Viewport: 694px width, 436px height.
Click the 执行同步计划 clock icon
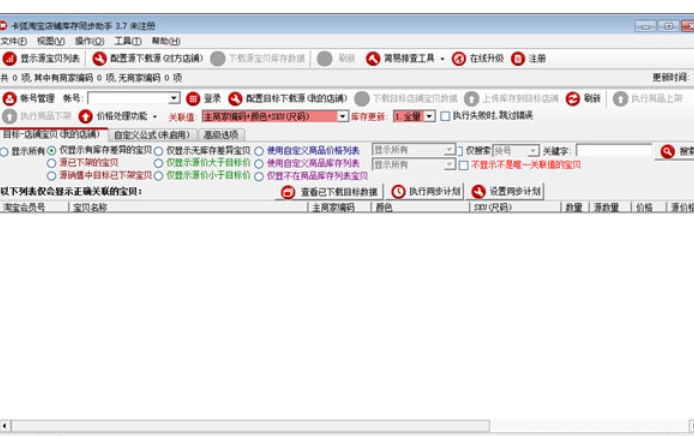pos(398,192)
